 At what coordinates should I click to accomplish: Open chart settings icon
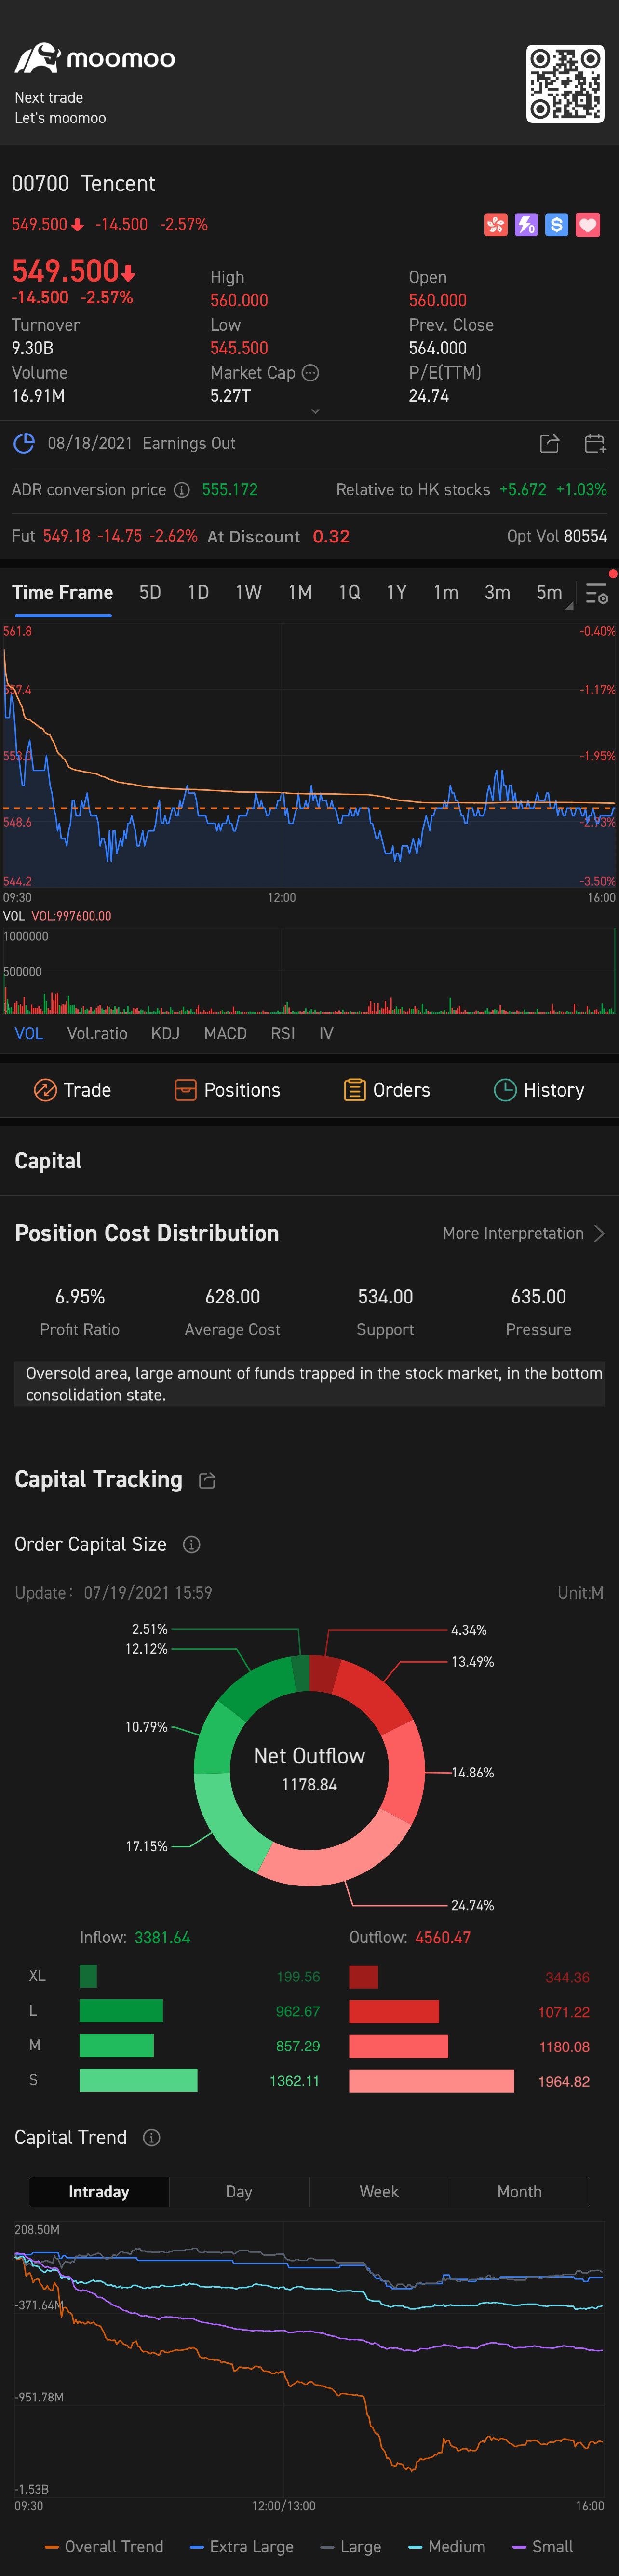point(596,594)
